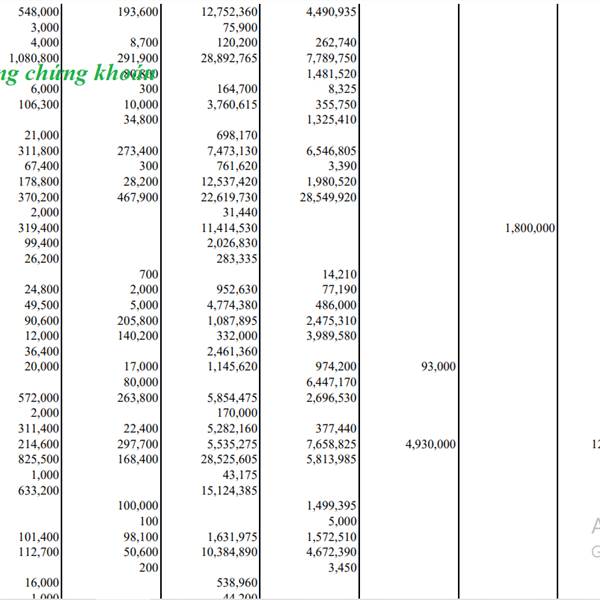Select the value 377,440
The image size is (600, 600).
pos(336,429)
